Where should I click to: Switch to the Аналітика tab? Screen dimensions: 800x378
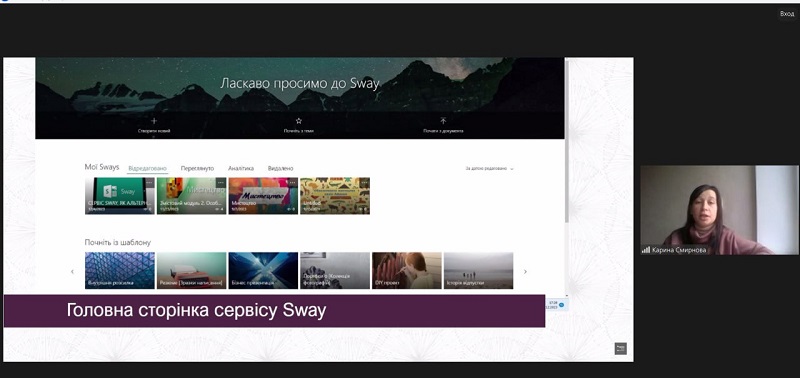pyautogui.click(x=241, y=168)
